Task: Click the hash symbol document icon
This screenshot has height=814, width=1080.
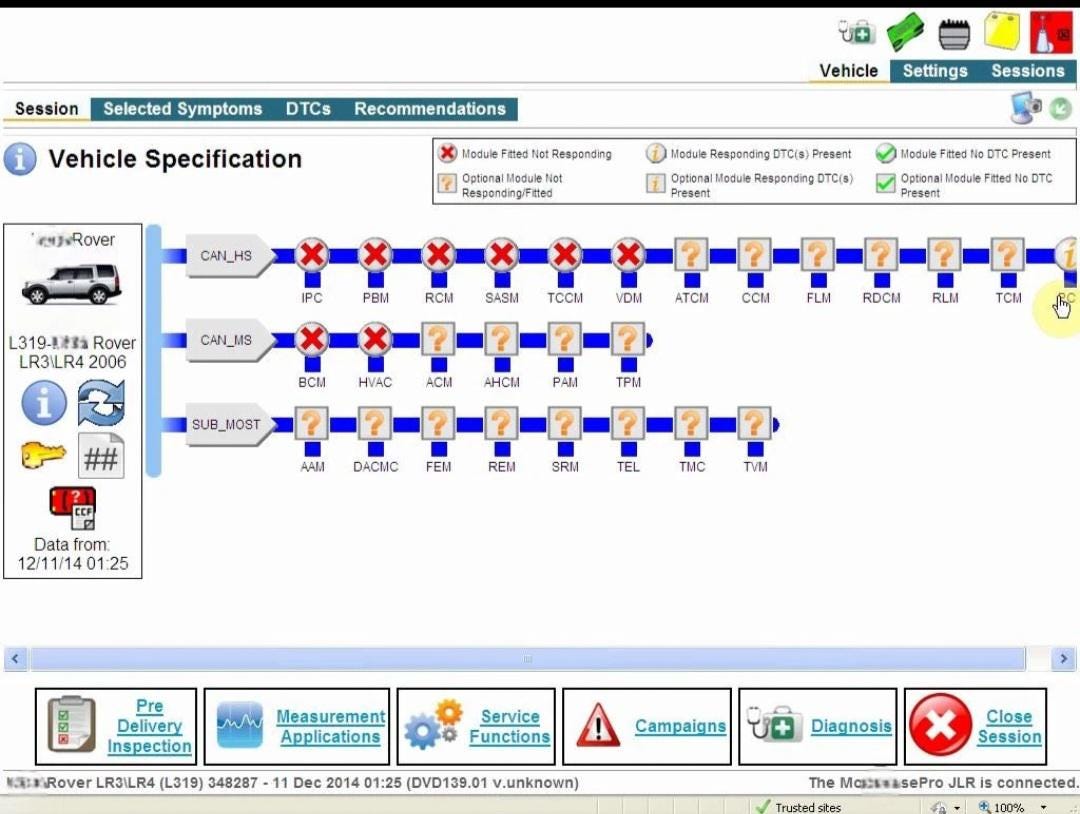Action: pyautogui.click(x=101, y=458)
